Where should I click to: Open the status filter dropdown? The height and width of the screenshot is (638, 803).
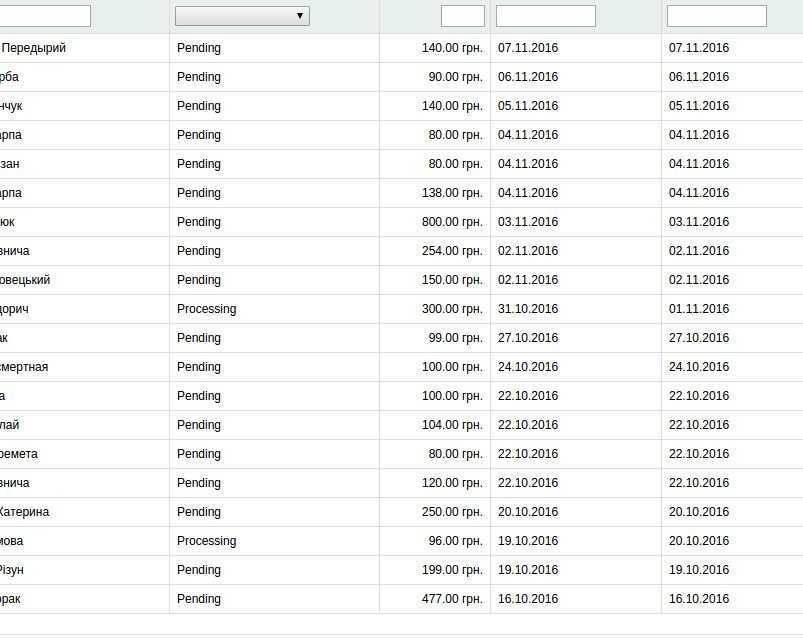click(242, 16)
